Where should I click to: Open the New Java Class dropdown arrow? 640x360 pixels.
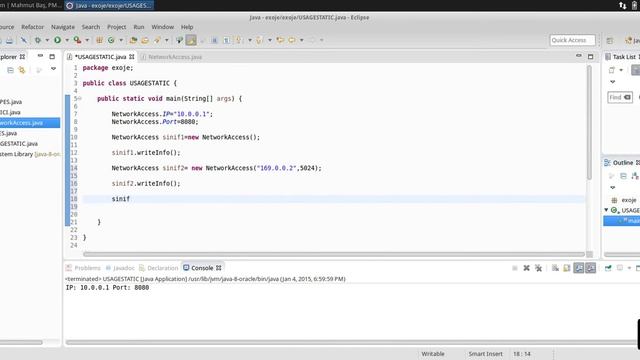pyautogui.click(x=121, y=40)
